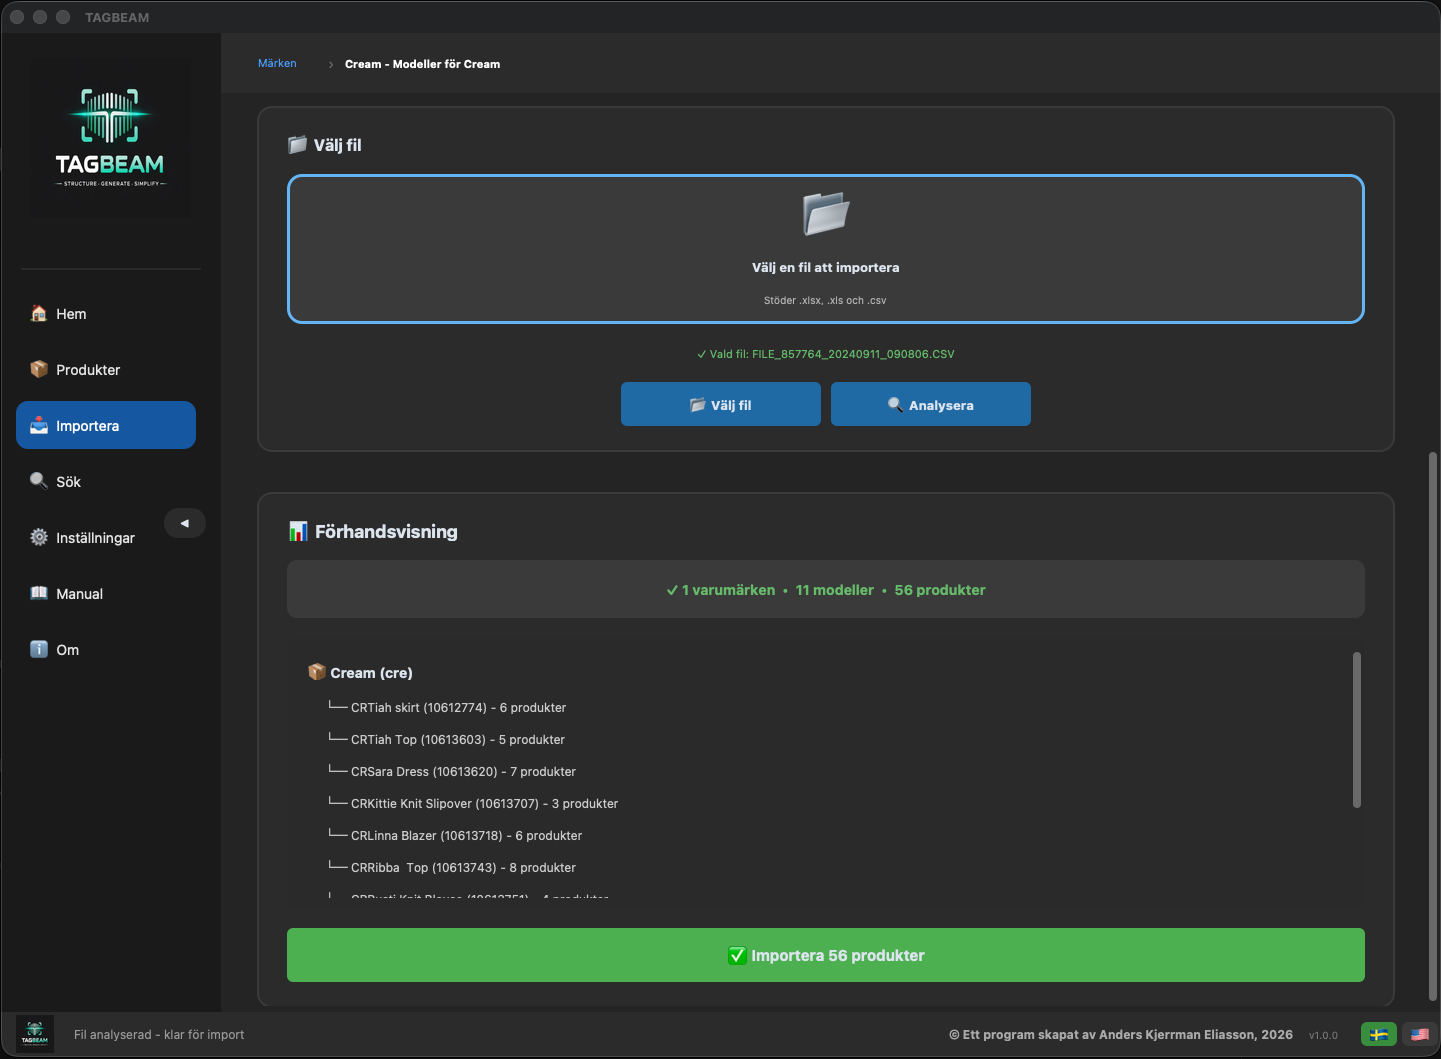Open the Sök menu item
Image resolution: width=1441 pixels, height=1059 pixels.
pyautogui.click(x=106, y=481)
